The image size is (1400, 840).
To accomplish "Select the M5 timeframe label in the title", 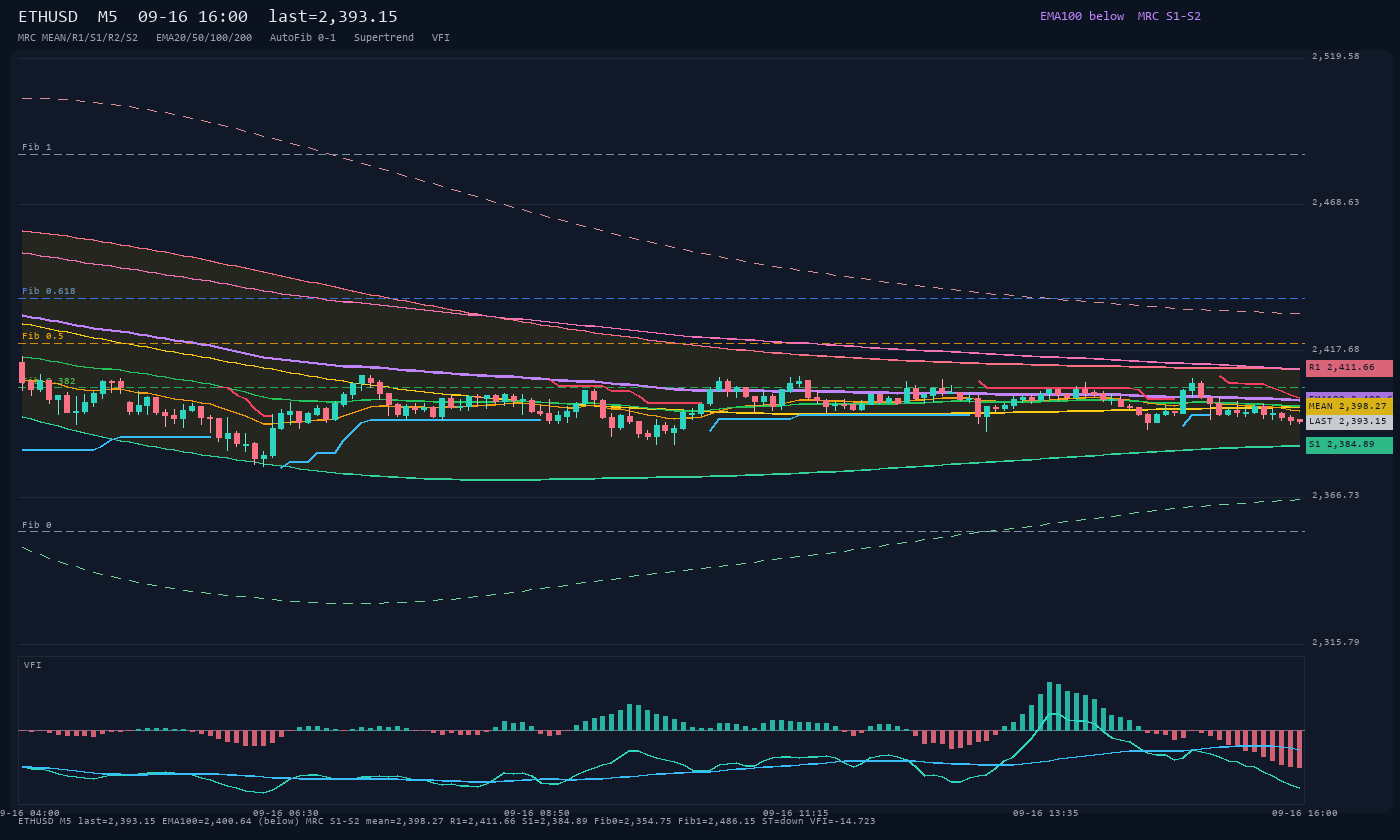I will pyautogui.click(x=108, y=16).
